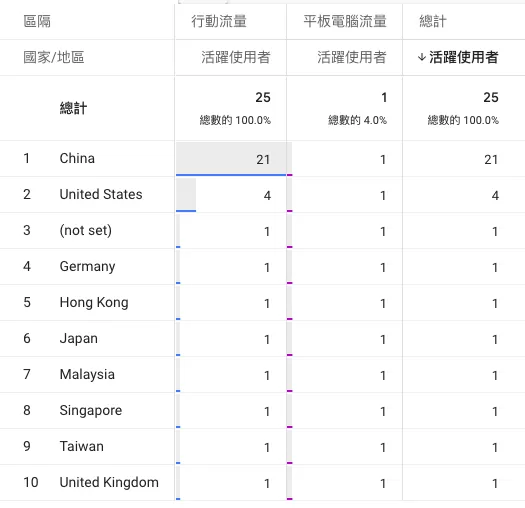Click China's total active users 21
The width and height of the screenshot is (525, 508).
(491, 159)
